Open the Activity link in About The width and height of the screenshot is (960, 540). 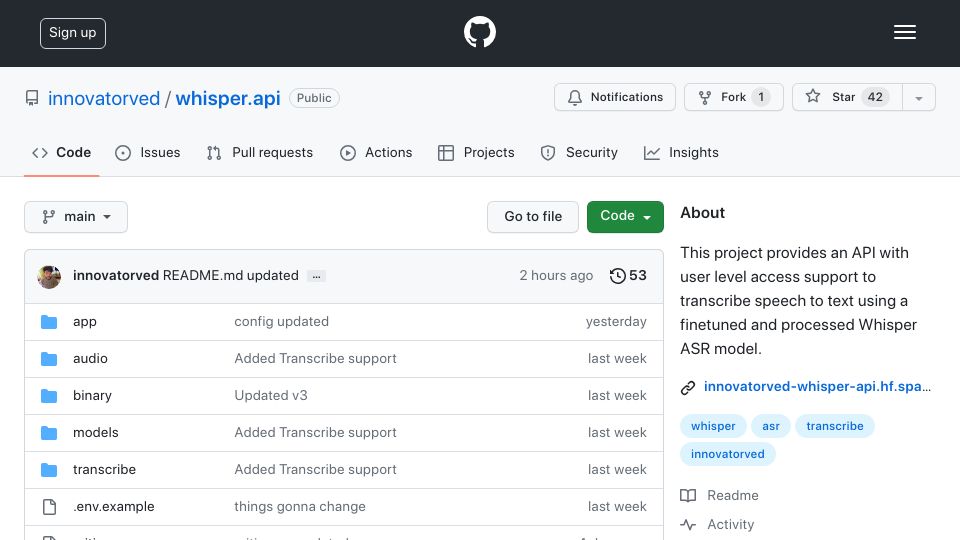[730, 525]
